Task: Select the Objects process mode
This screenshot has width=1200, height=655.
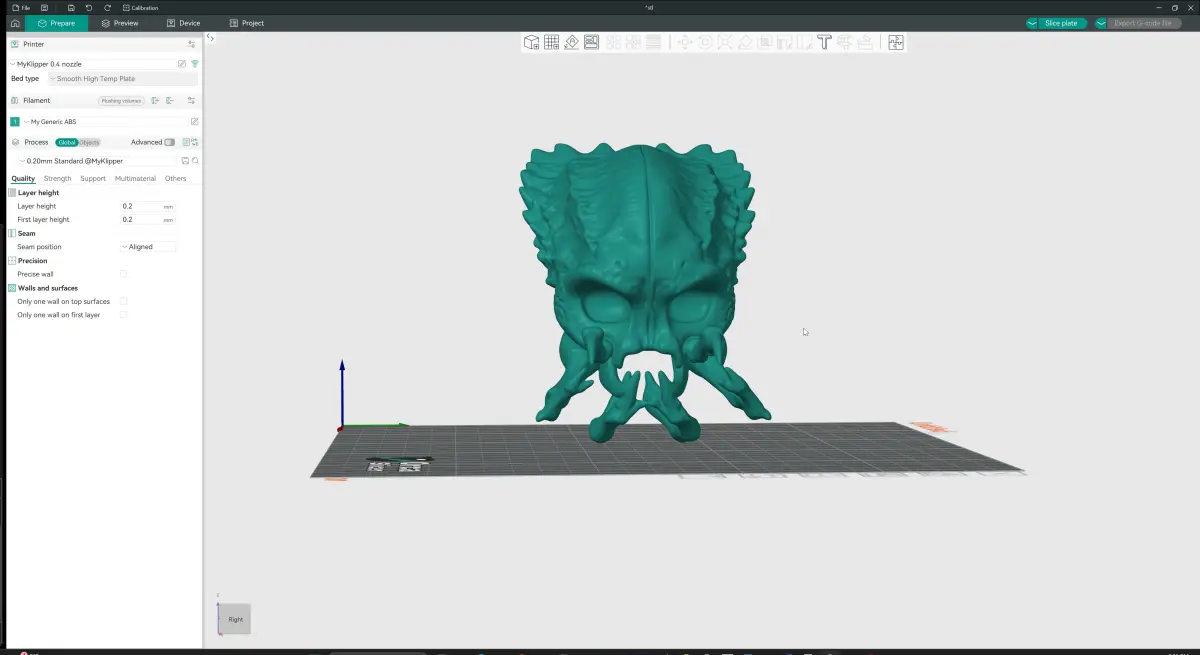Action: (90, 143)
